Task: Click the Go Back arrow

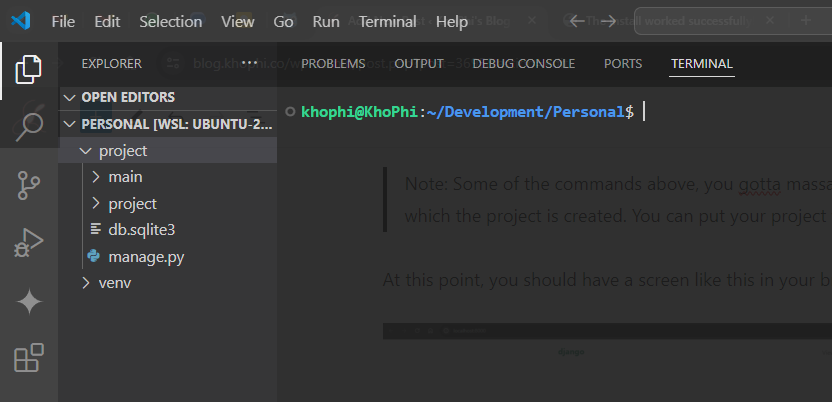Action: coord(577,21)
